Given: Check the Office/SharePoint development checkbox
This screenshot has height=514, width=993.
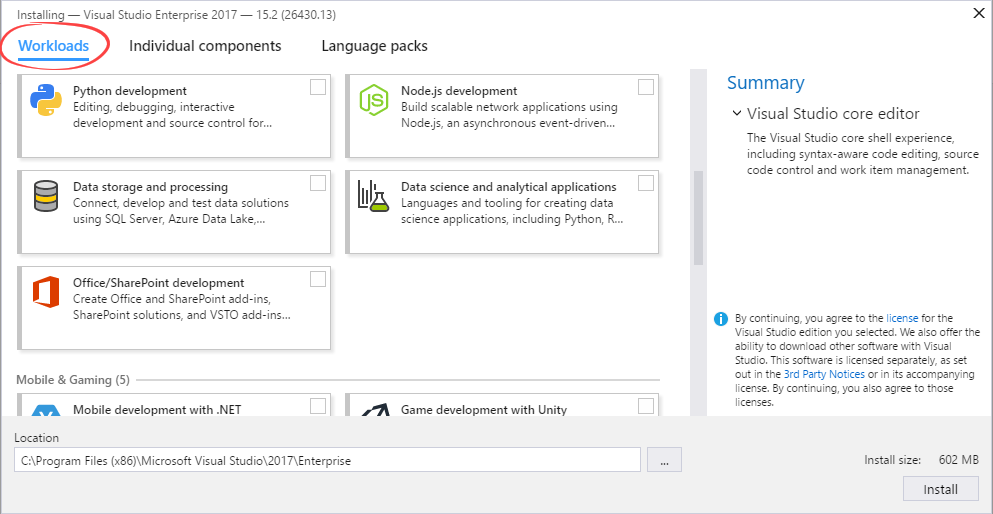Looking at the screenshot, I should click(318, 279).
